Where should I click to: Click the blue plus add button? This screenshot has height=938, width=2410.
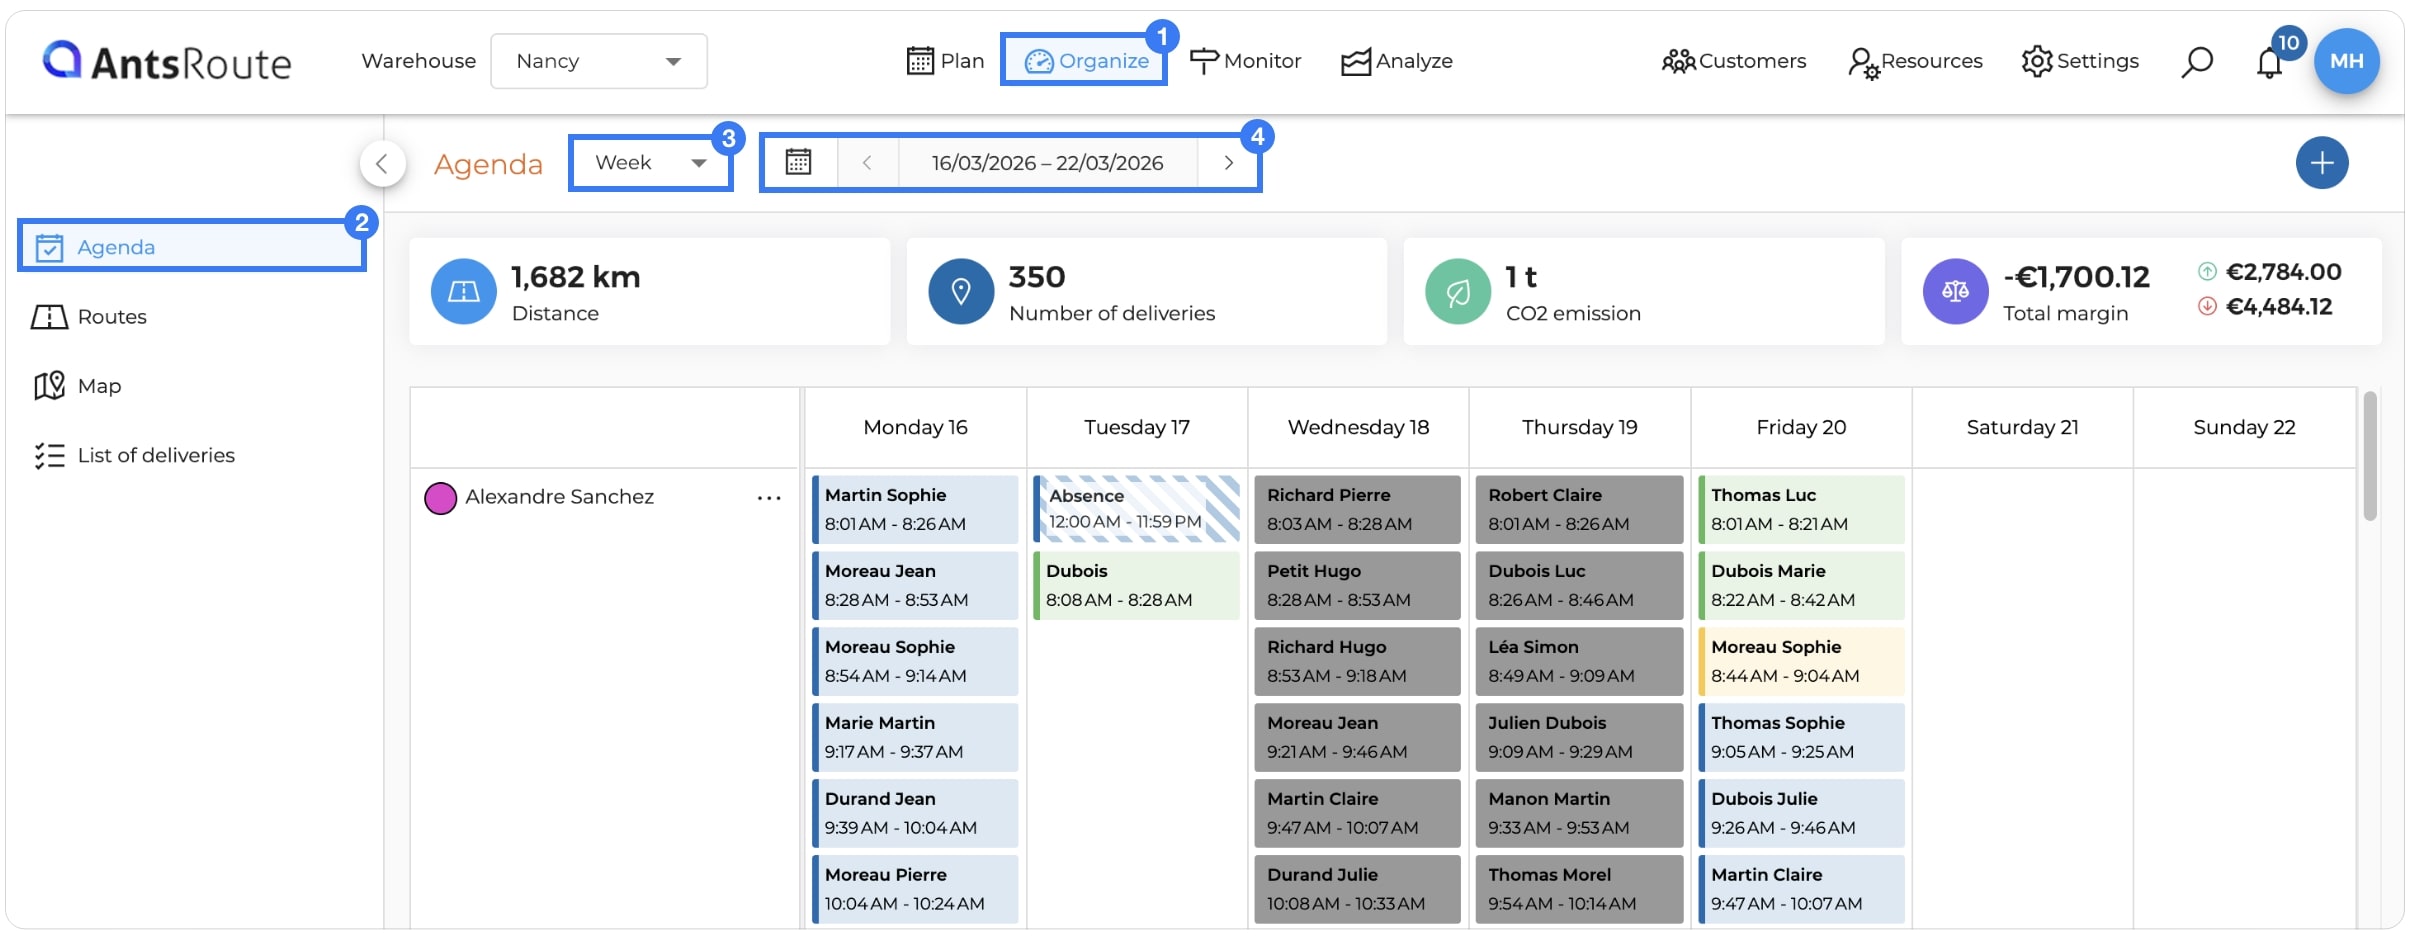point(2322,163)
